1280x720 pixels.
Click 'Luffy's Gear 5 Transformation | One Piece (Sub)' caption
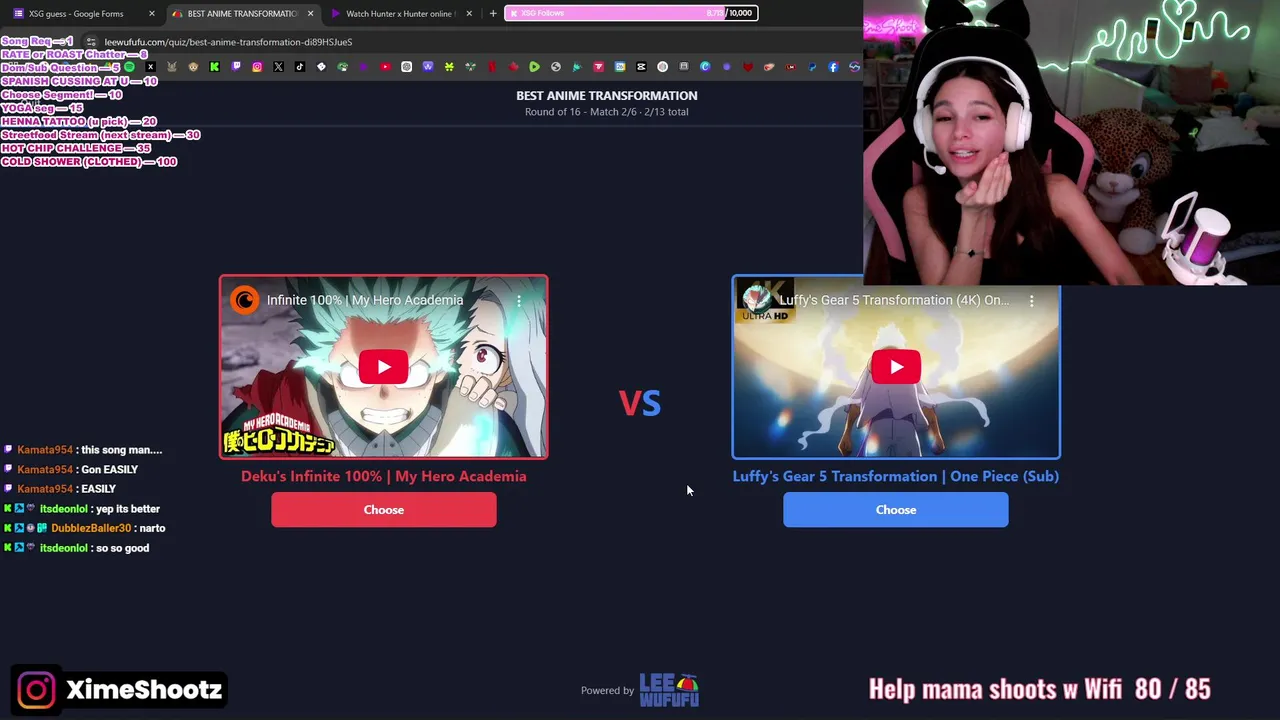coord(896,476)
